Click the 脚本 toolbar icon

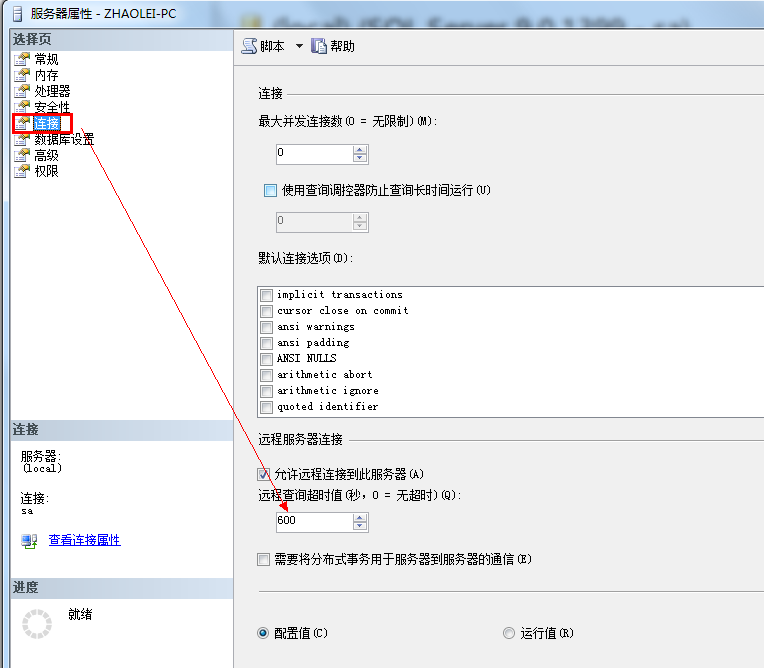249,46
